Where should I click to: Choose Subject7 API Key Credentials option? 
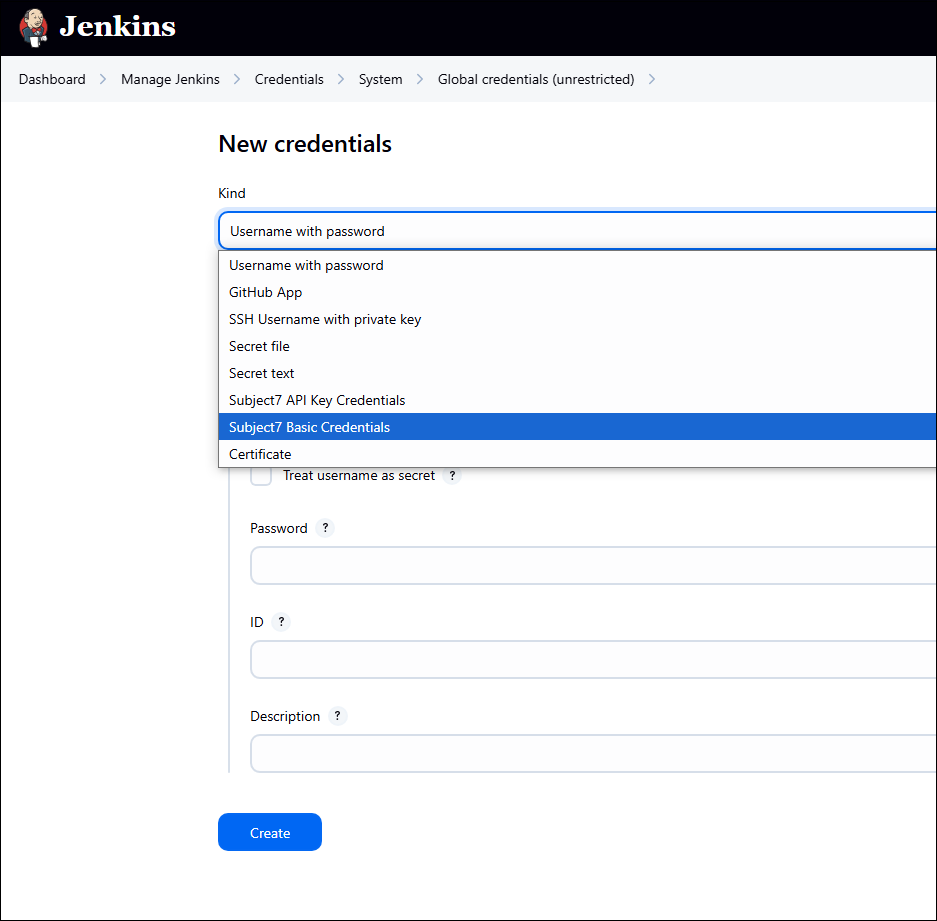pyautogui.click(x=317, y=400)
